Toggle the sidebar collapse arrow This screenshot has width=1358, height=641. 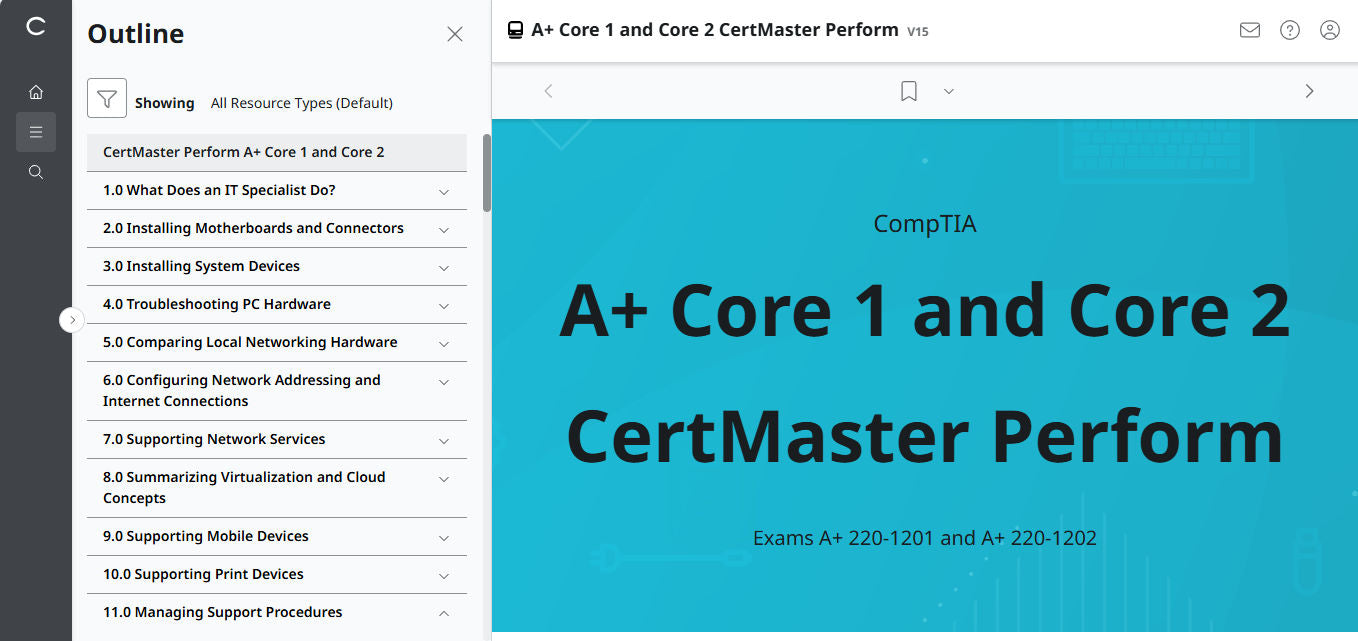tap(72, 319)
